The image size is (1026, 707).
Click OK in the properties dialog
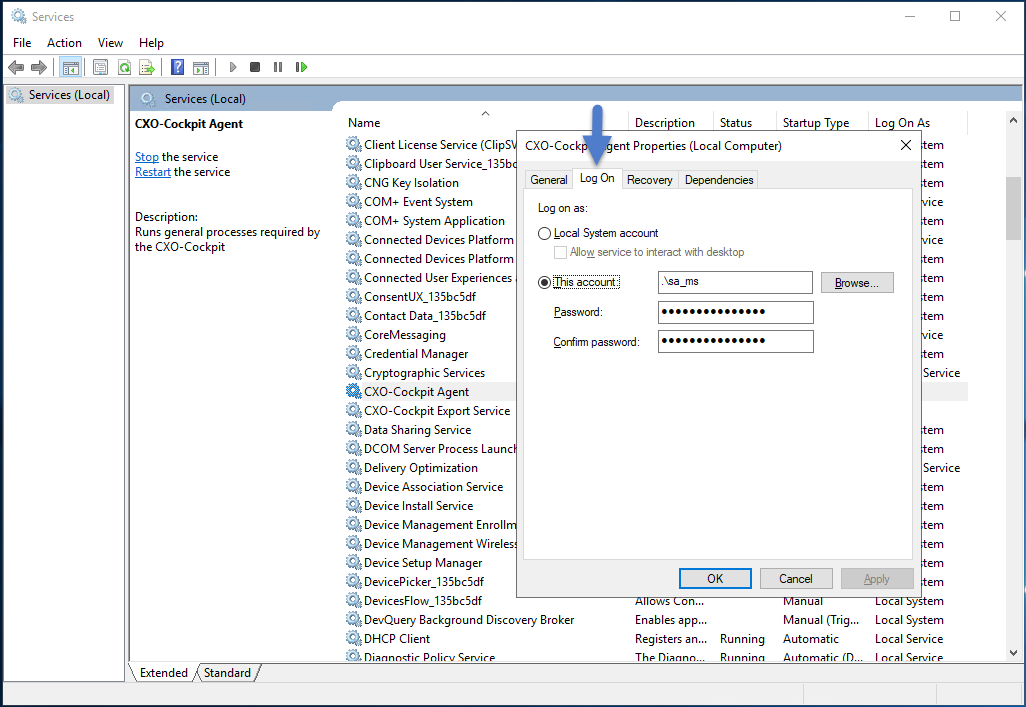point(715,579)
